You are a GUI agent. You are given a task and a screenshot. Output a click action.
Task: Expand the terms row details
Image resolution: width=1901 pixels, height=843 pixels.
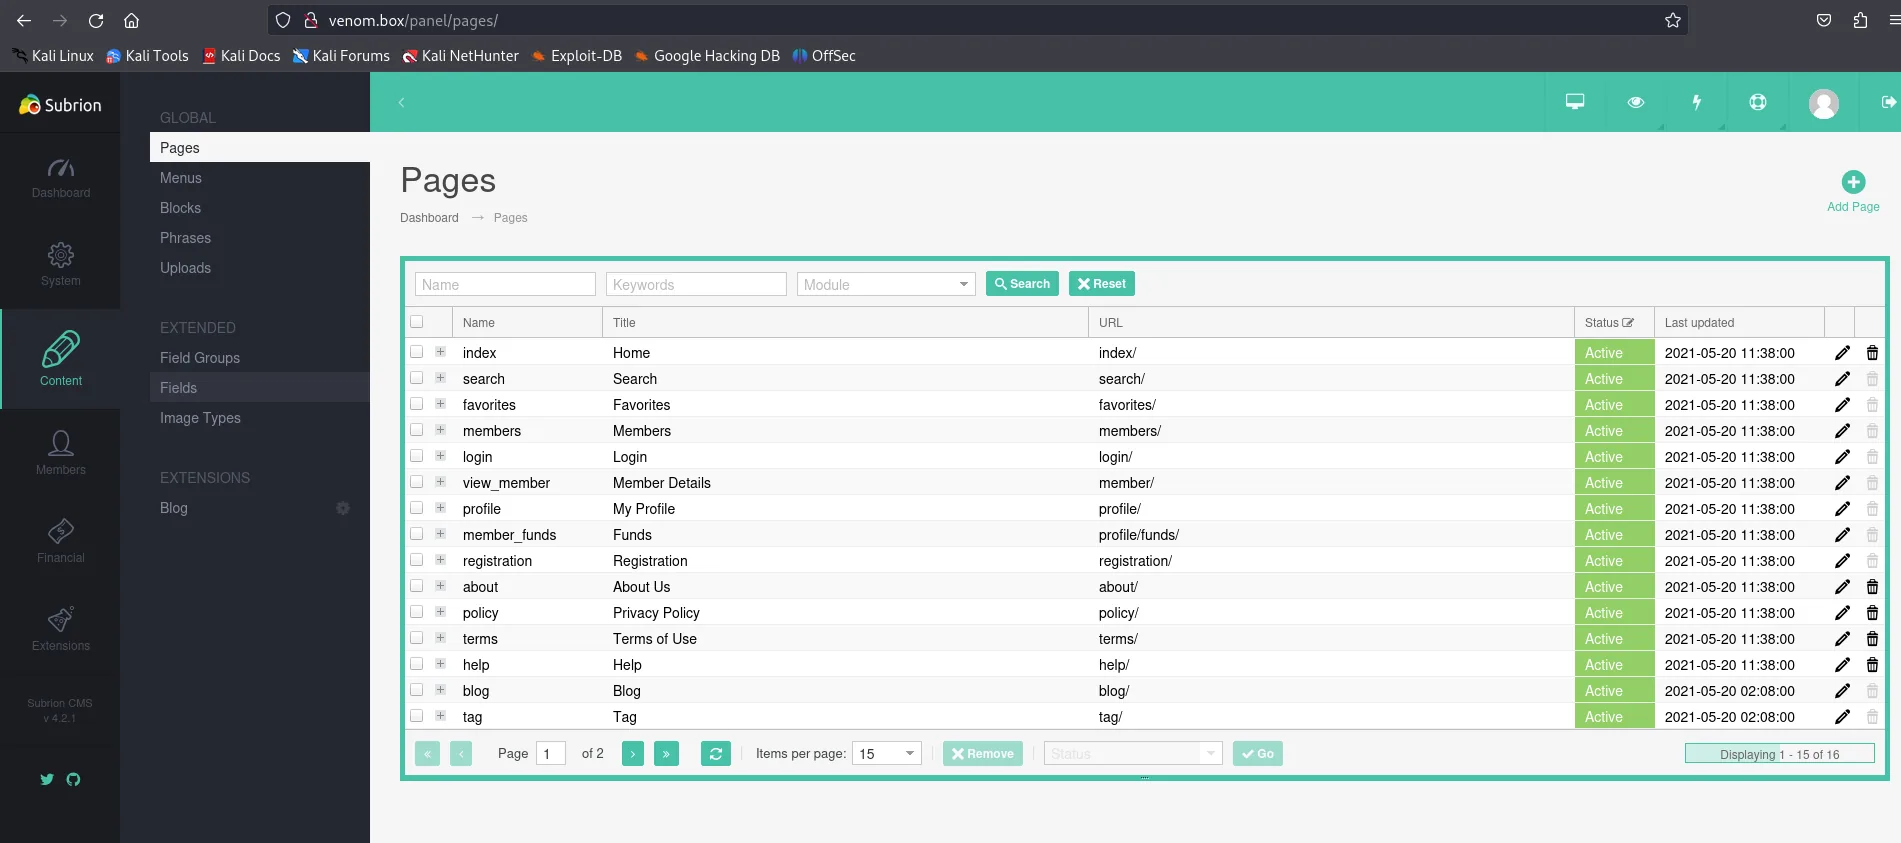click(x=440, y=638)
